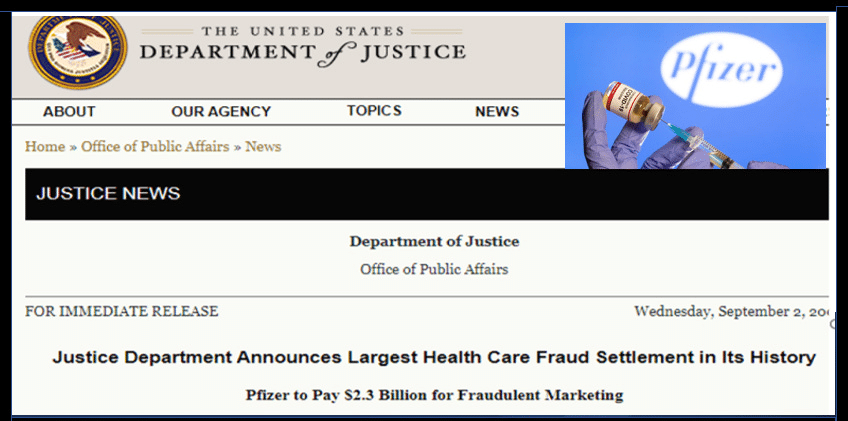
Task: Click the Largest Health Care Fraud headline
Action: coord(434,358)
